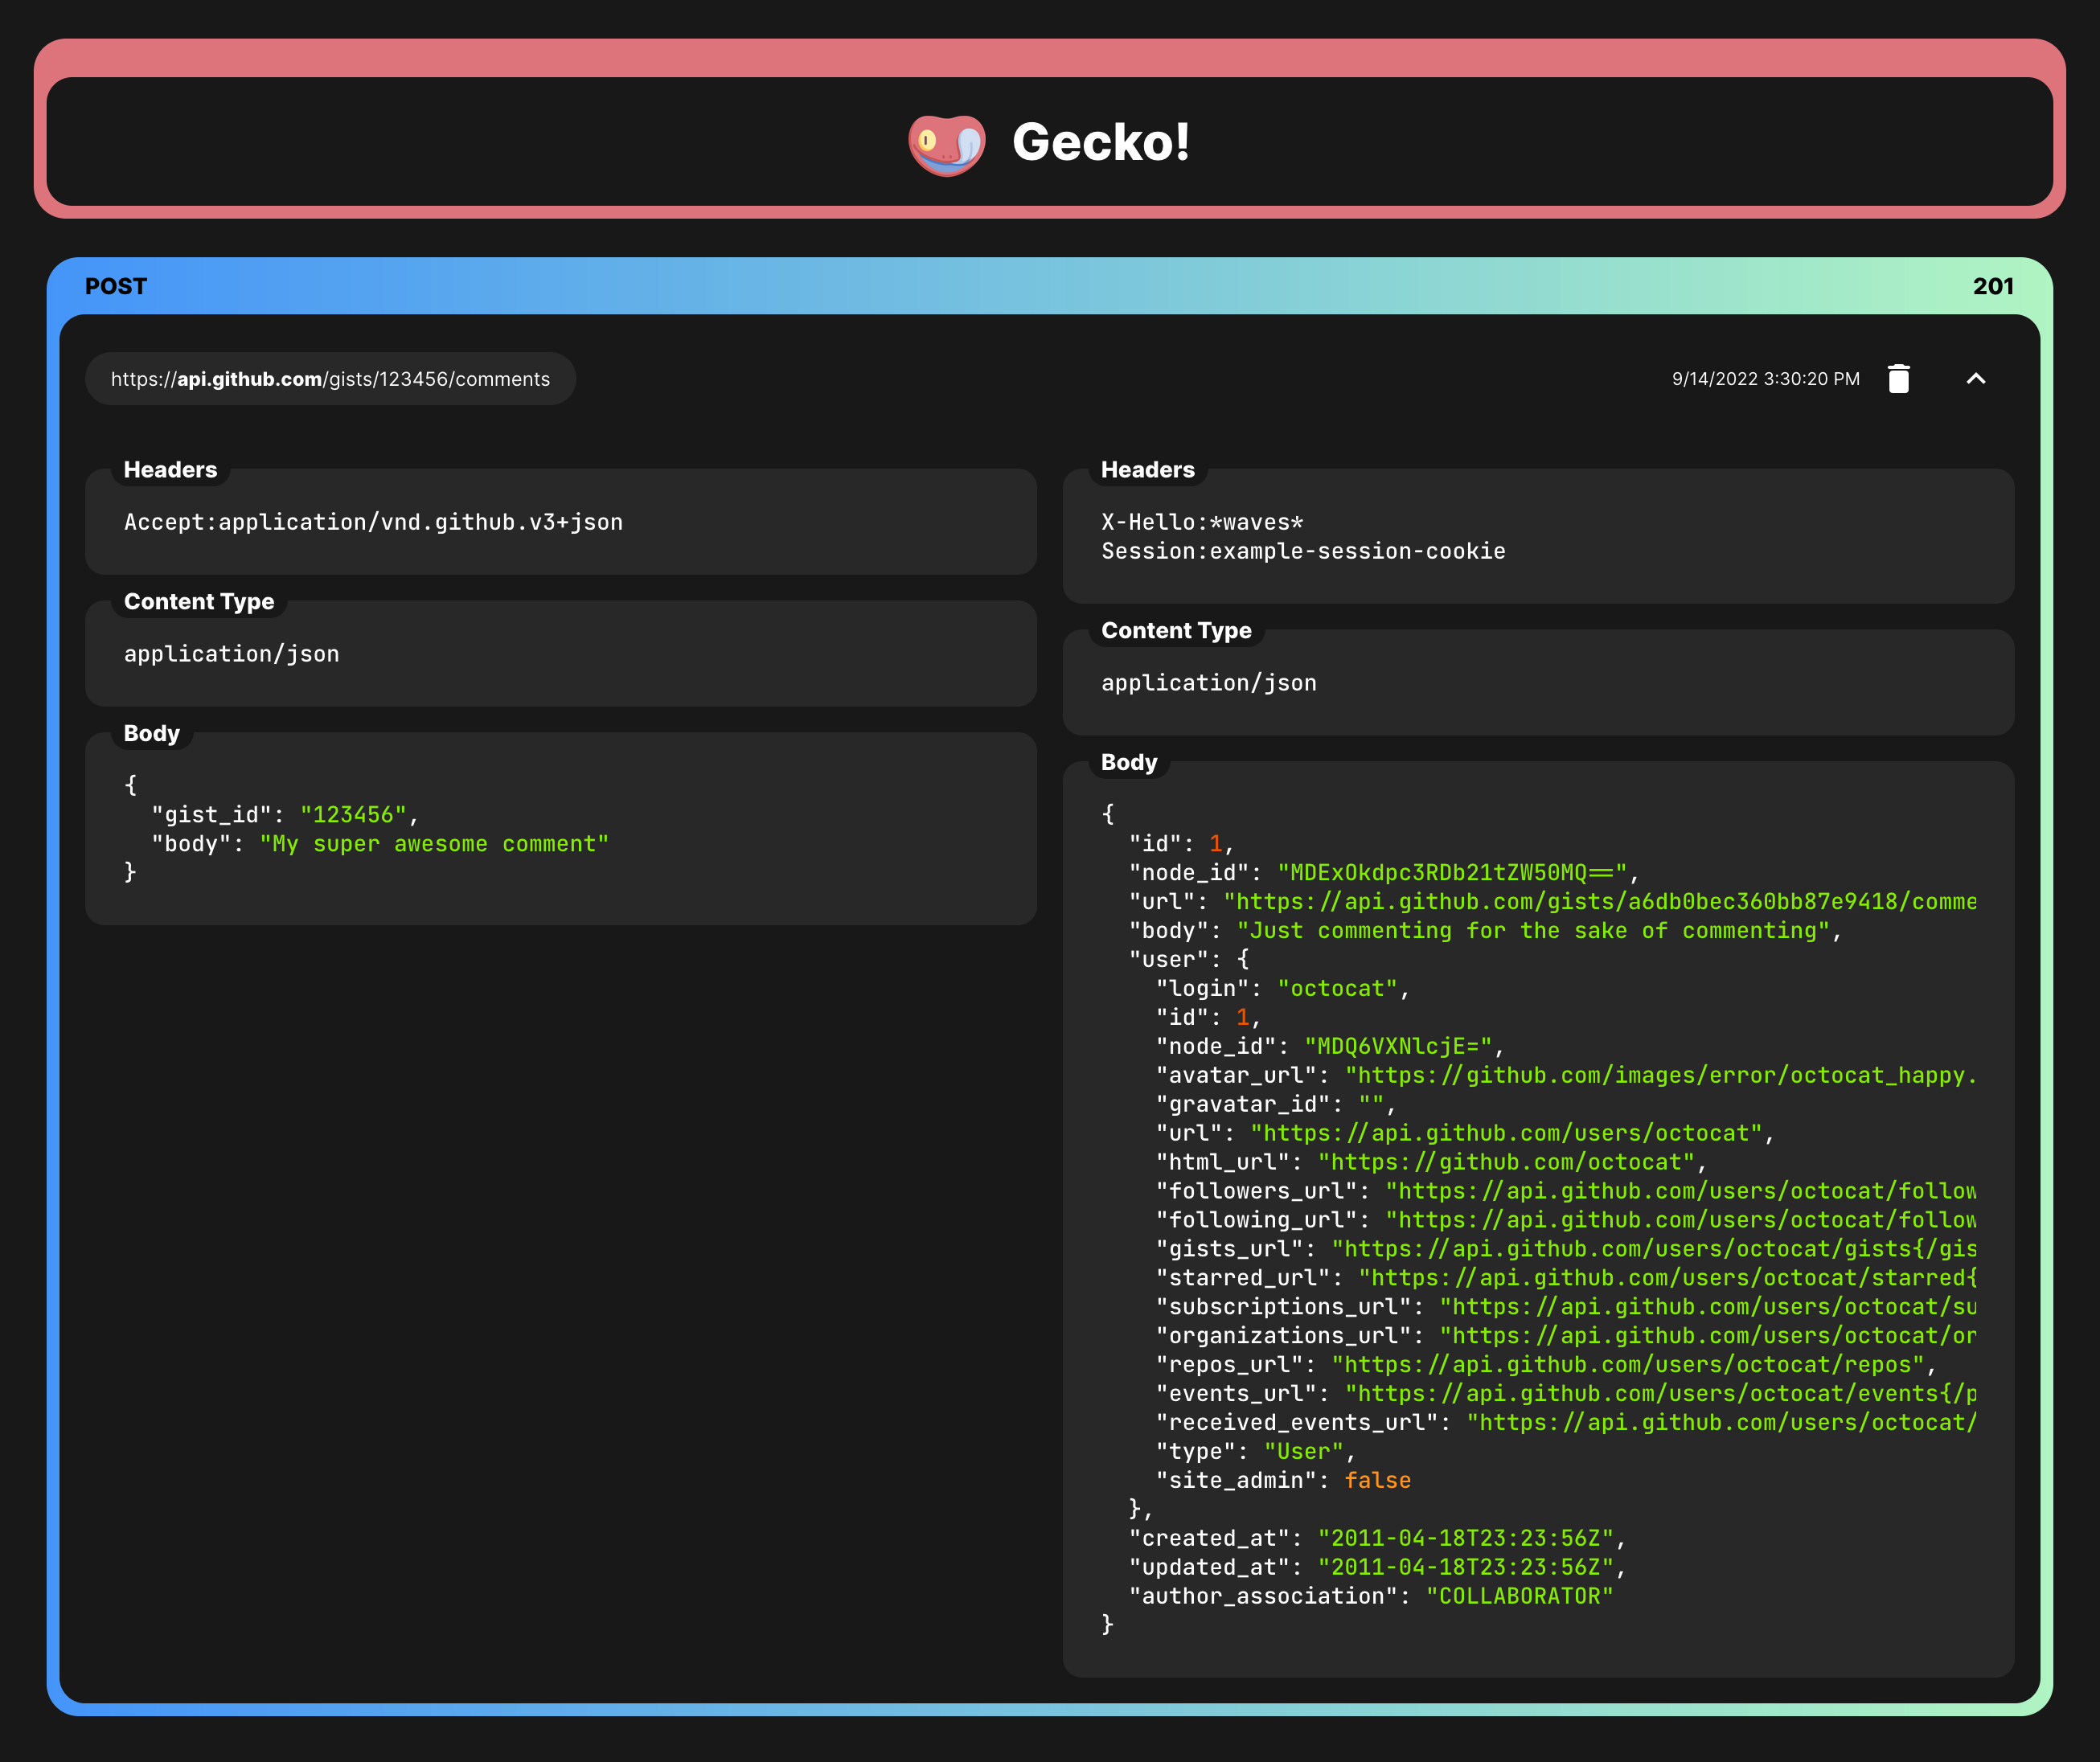The width and height of the screenshot is (2100, 1762).
Task: Click the request Content Type section label
Action: [x=199, y=602]
